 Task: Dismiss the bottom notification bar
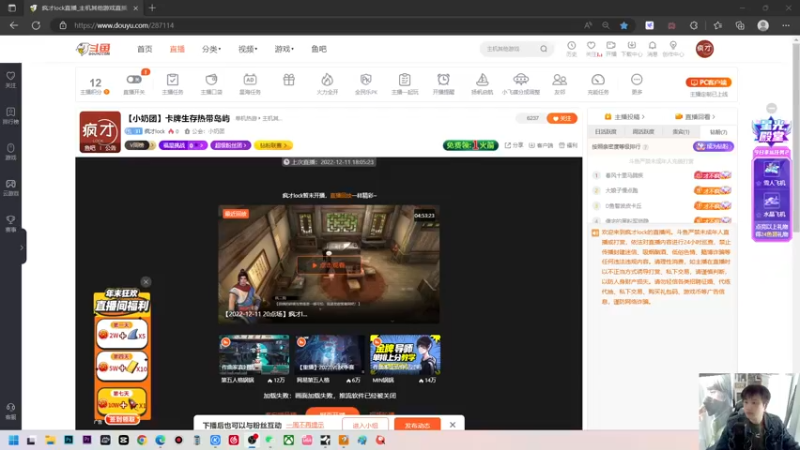click(453, 424)
